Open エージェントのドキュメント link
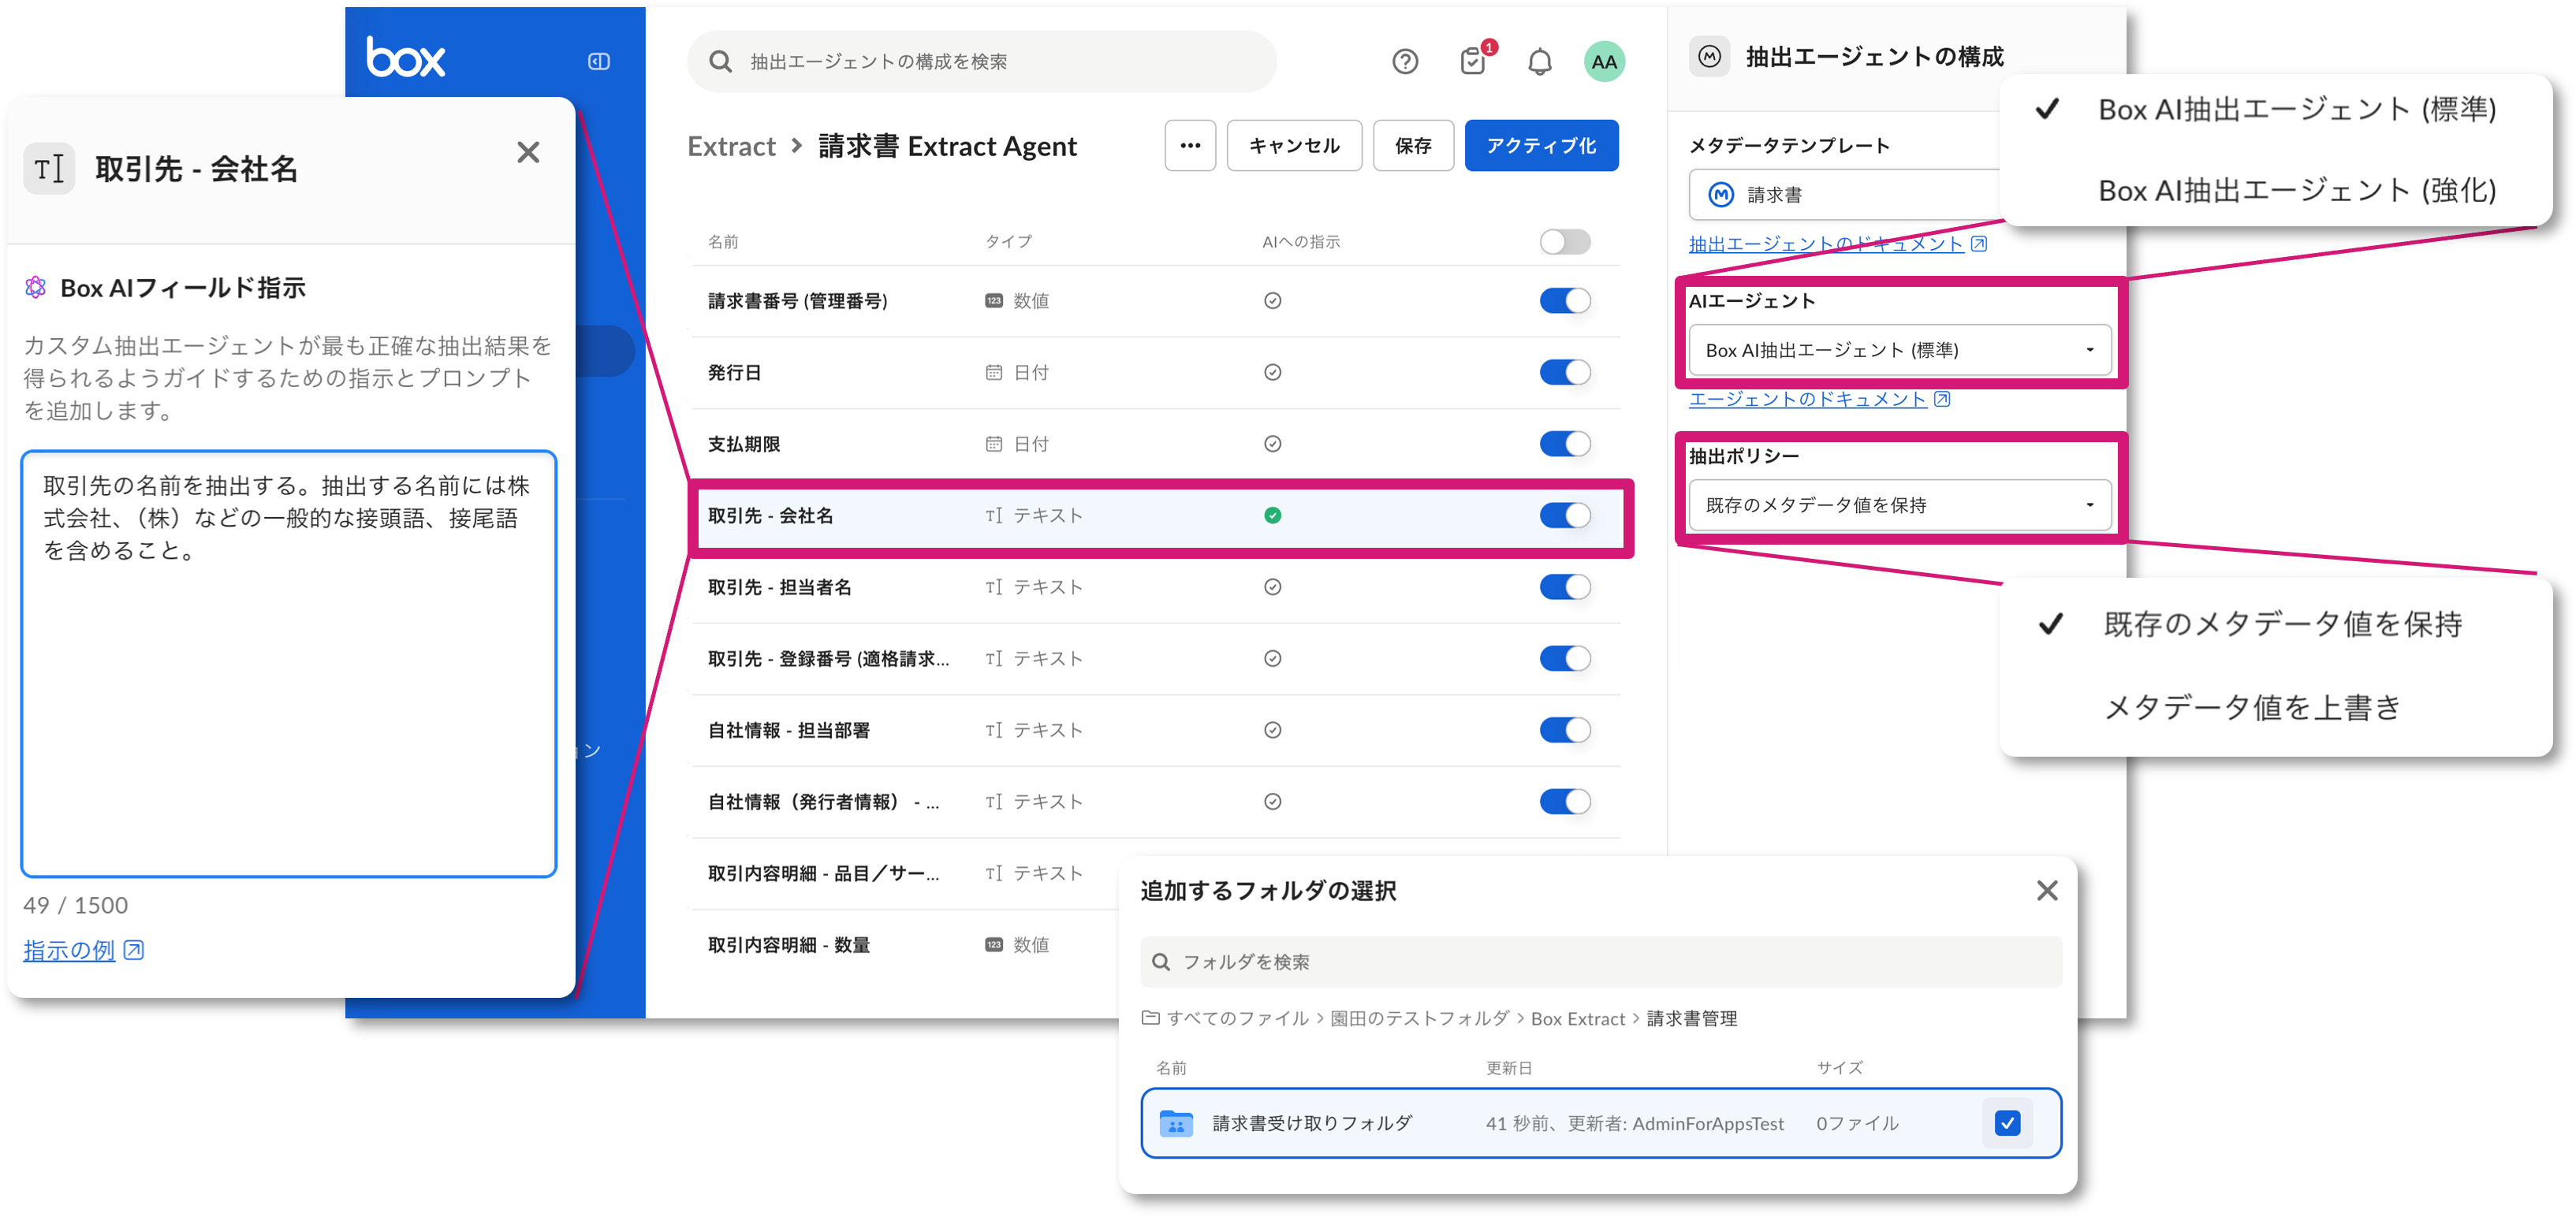 click(x=1807, y=399)
